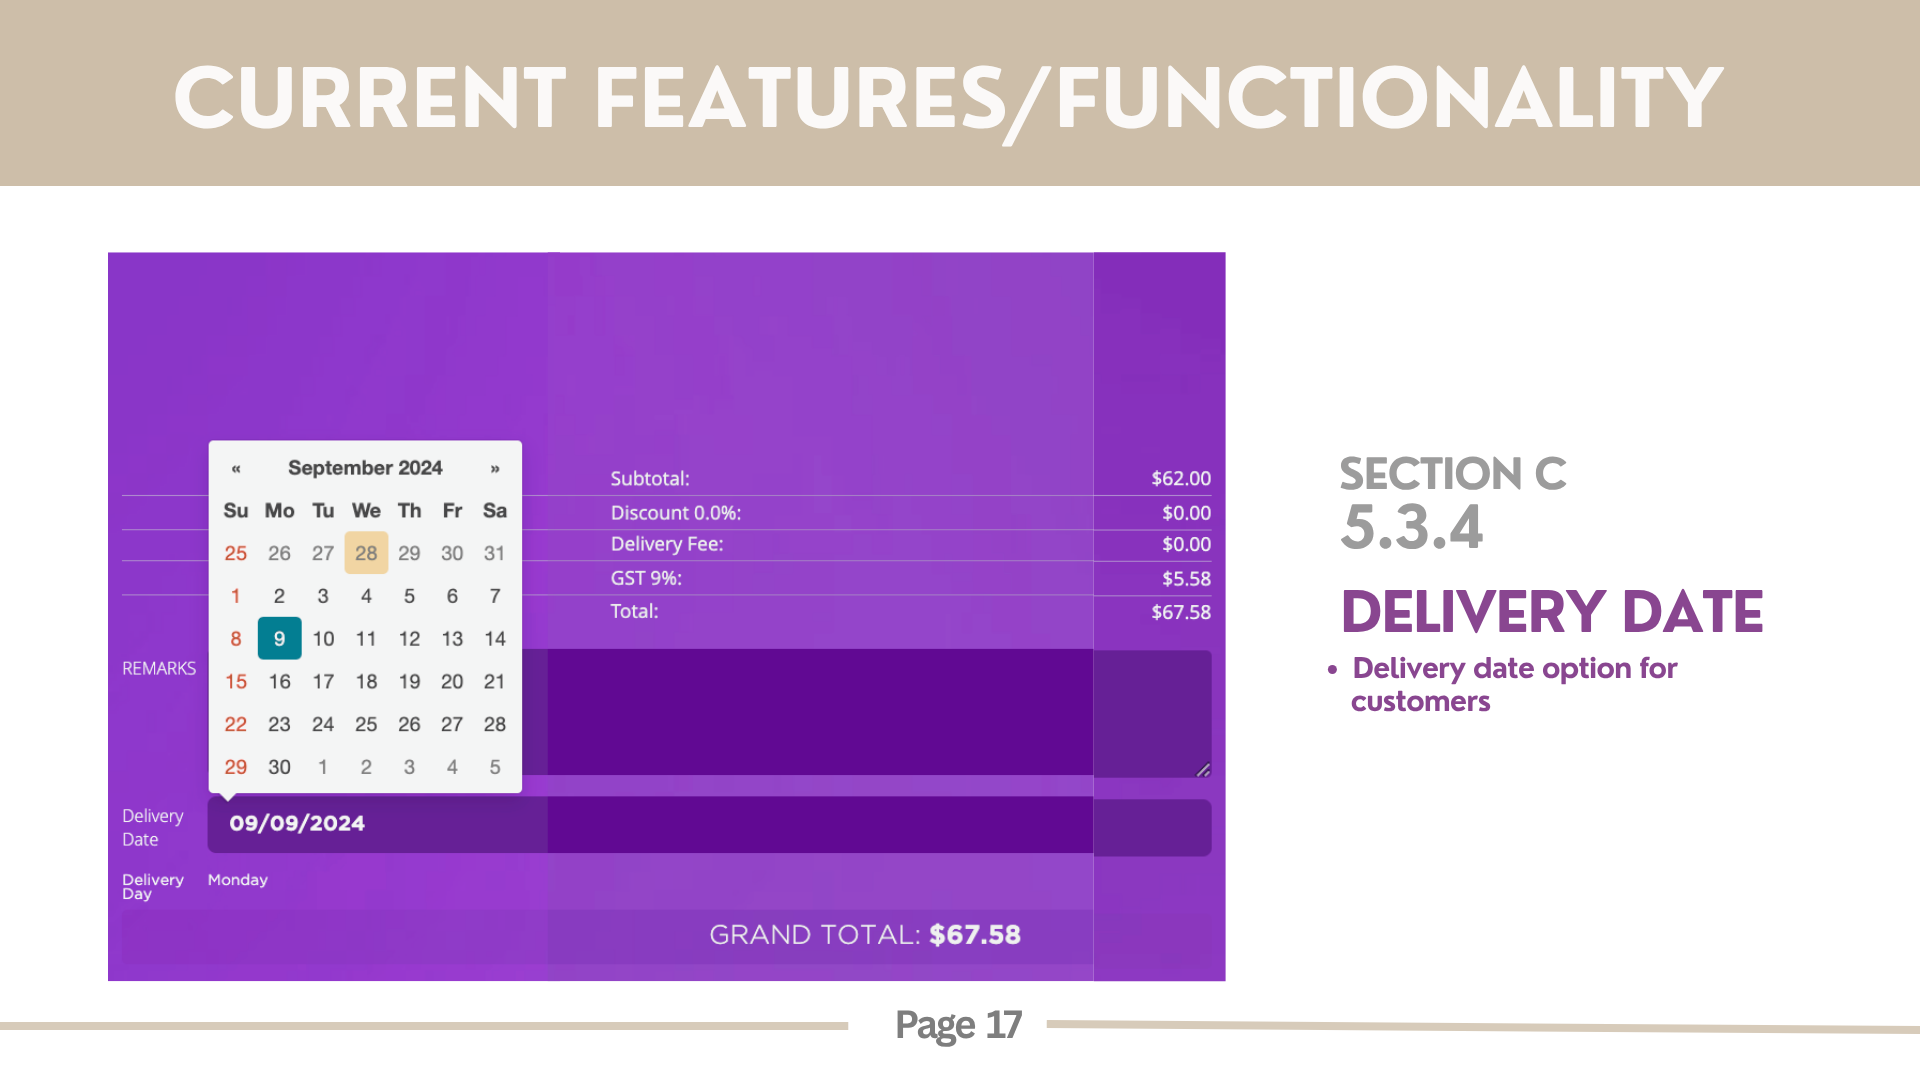Click the REMARKS label
The height and width of the screenshot is (1080, 1920).
[x=159, y=668]
